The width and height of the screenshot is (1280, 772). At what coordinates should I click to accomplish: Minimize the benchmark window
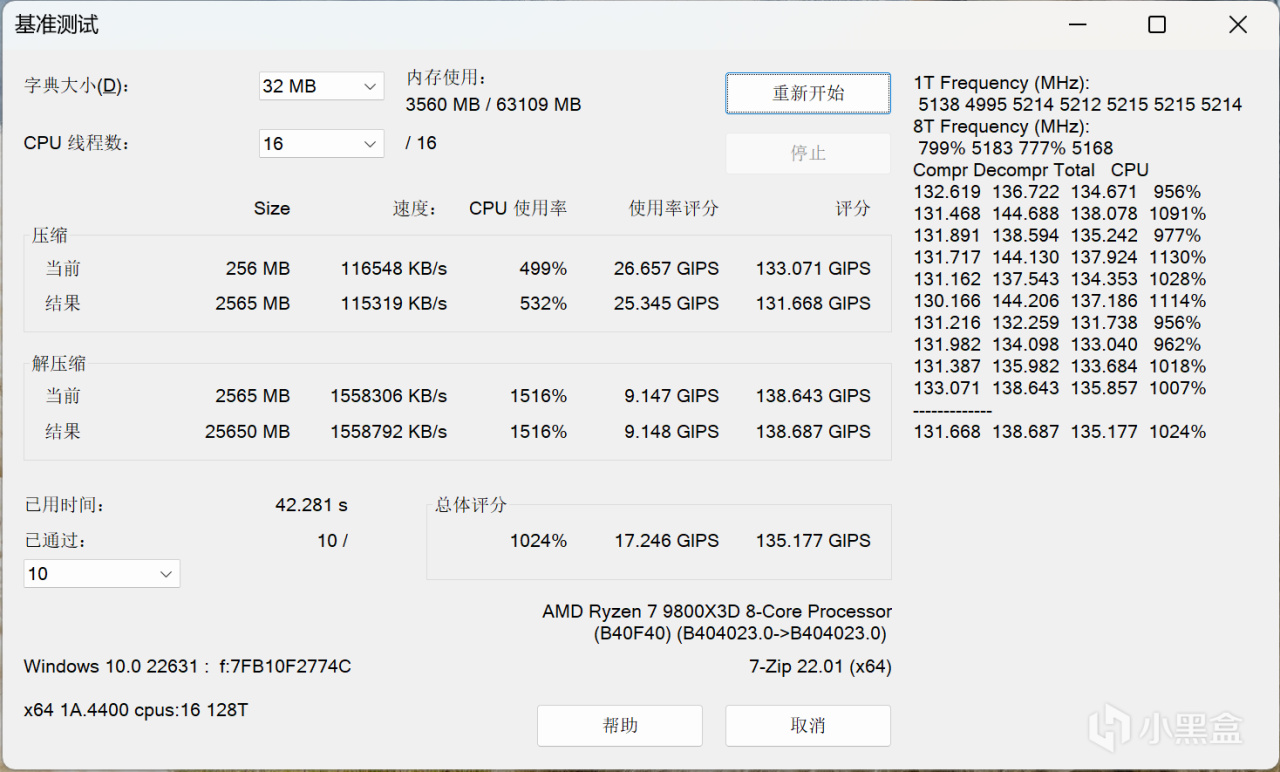pyautogui.click(x=1077, y=25)
